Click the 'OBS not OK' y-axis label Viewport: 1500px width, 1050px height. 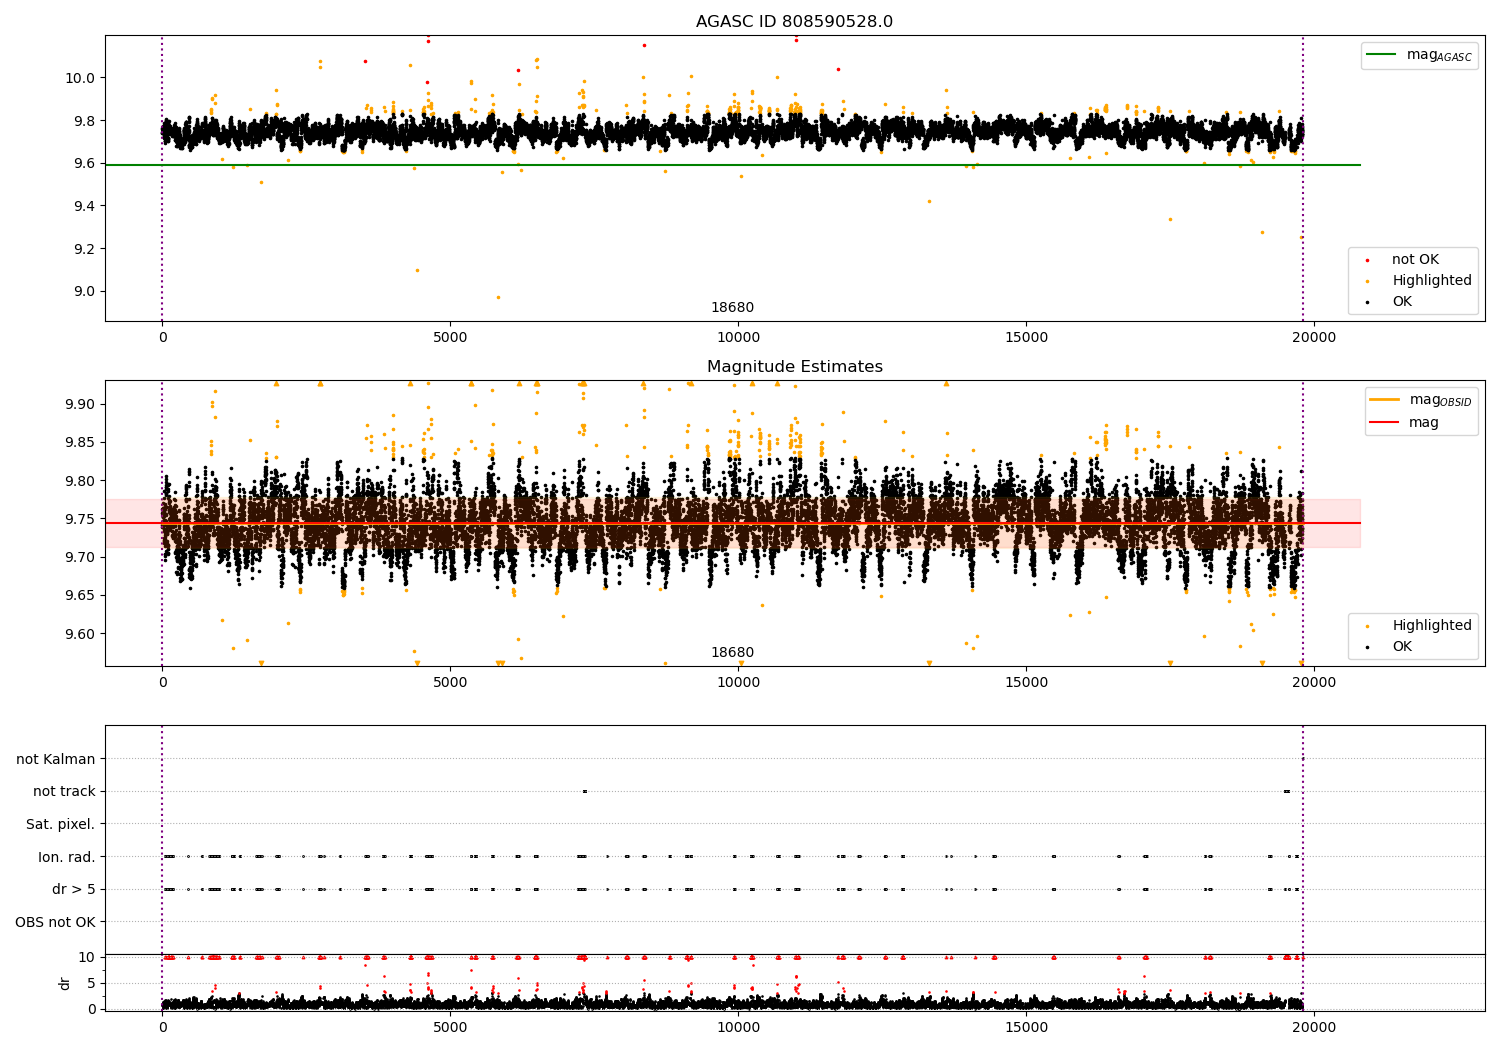(x=55, y=922)
